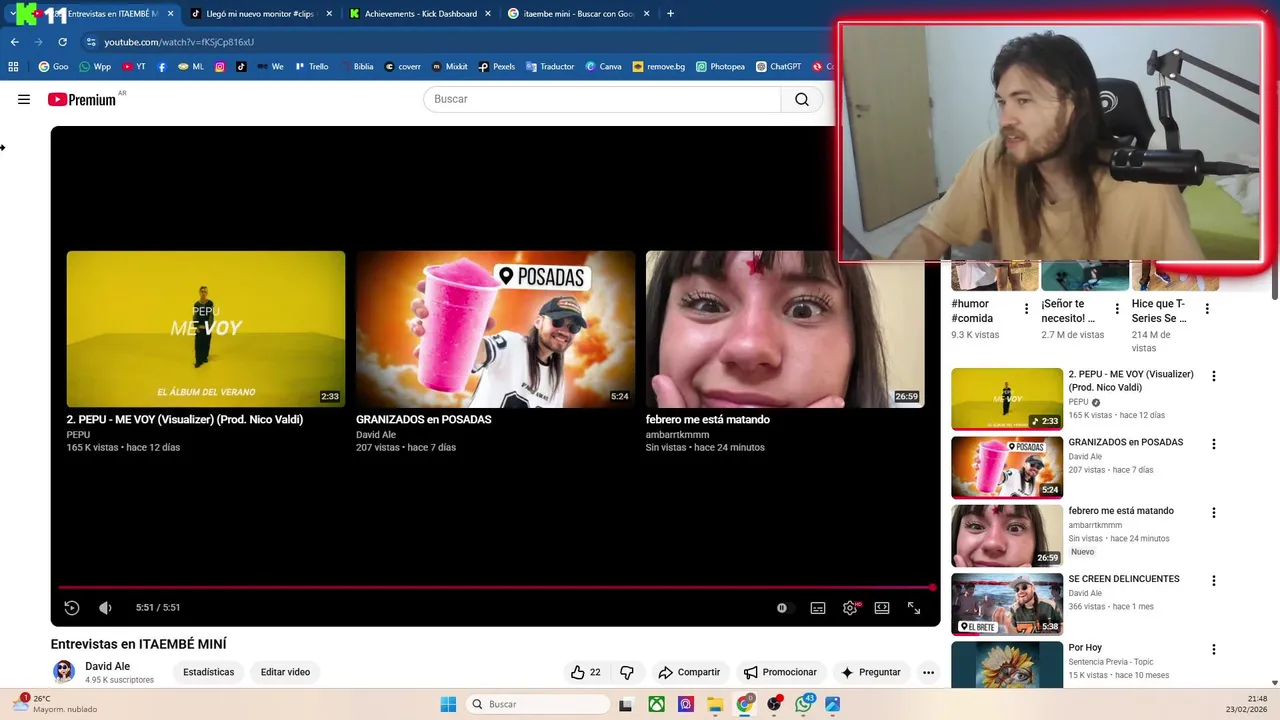Open the Instagram bookmark icon
The height and width of the screenshot is (720, 1280).
pyautogui.click(x=220, y=67)
